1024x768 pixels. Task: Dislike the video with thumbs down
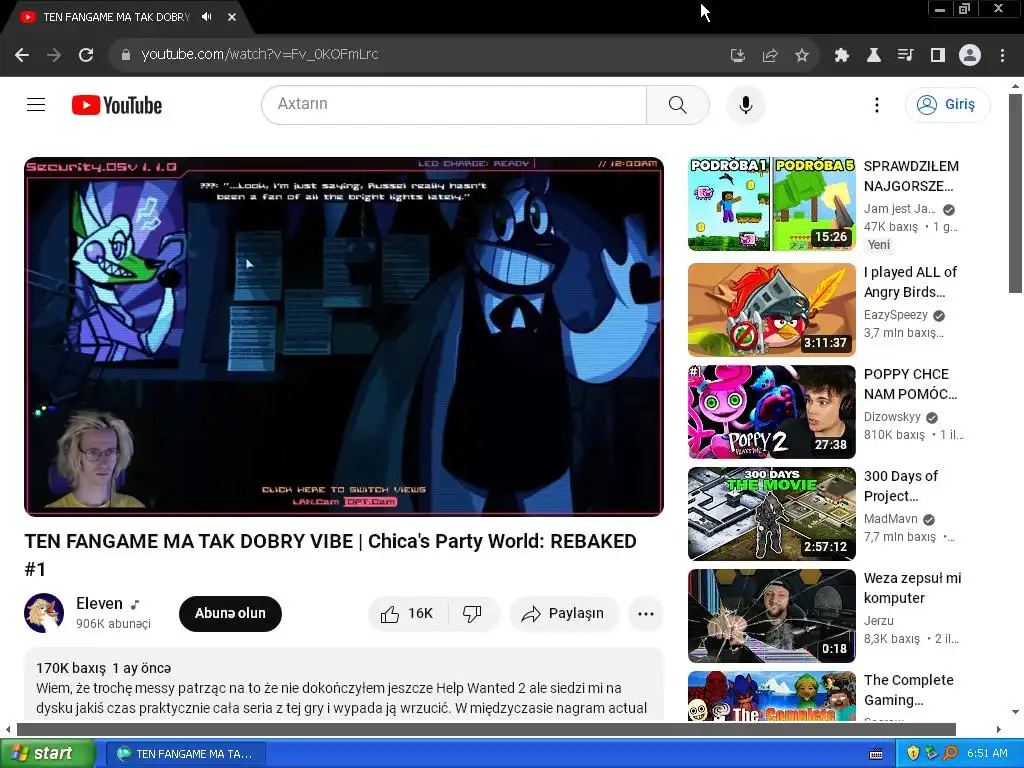pyautogui.click(x=472, y=613)
